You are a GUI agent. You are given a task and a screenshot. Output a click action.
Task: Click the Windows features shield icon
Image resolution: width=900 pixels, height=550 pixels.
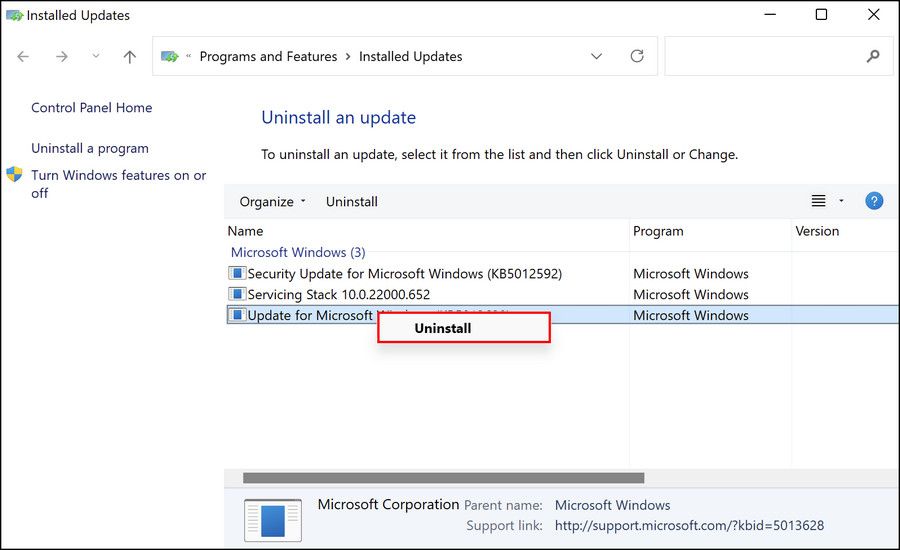[14, 175]
